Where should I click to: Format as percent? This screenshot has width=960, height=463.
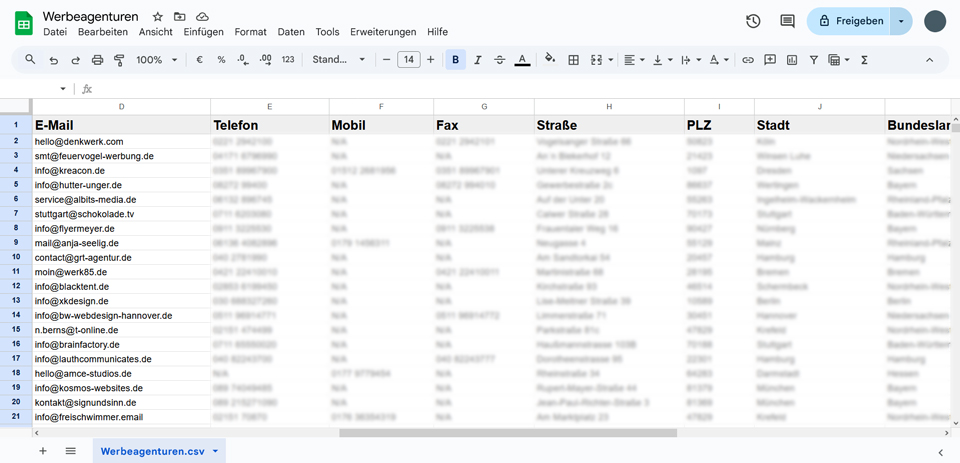point(221,60)
